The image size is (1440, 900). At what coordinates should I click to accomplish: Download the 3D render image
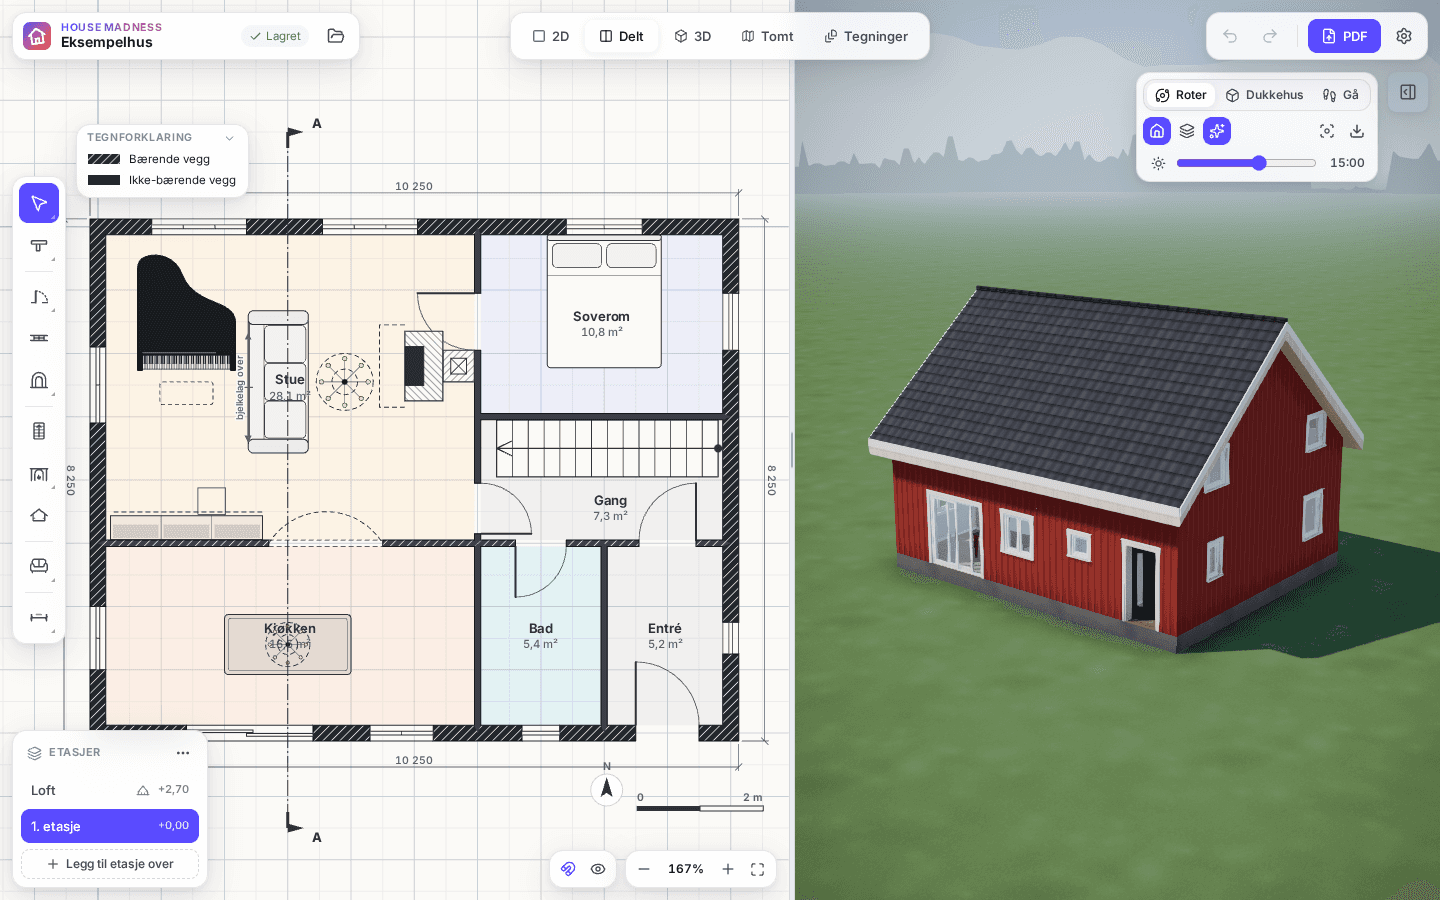(x=1357, y=131)
